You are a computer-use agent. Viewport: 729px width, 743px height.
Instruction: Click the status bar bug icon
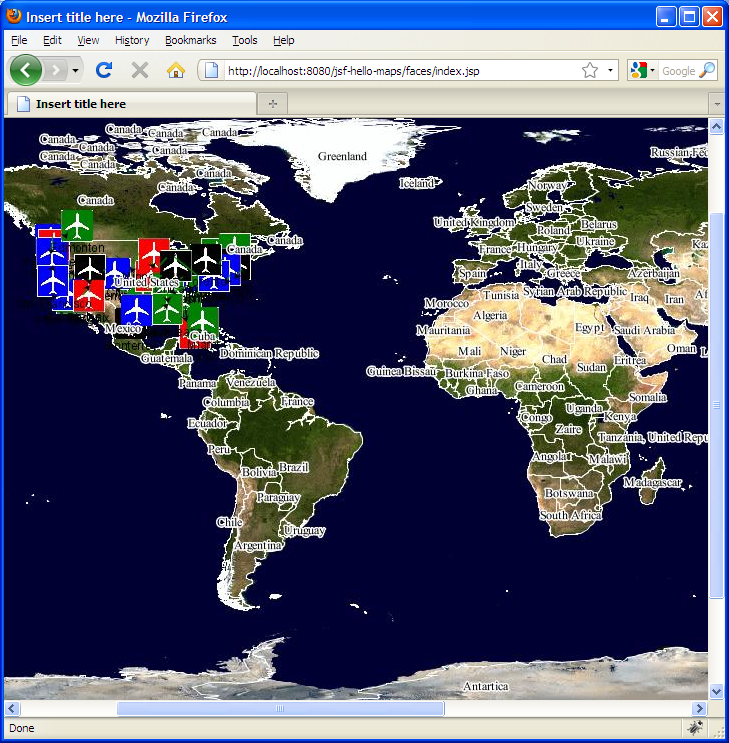click(x=695, y=728)
